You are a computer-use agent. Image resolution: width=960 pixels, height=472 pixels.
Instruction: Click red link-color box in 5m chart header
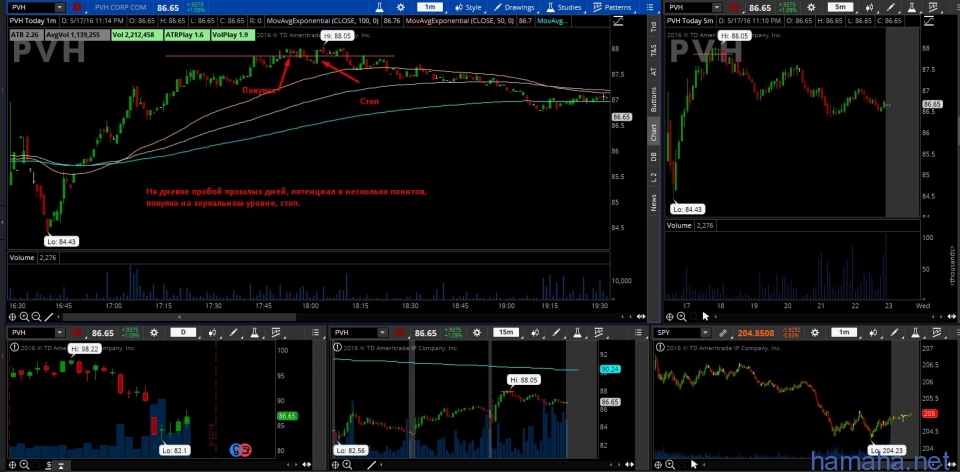pos(734,8)
